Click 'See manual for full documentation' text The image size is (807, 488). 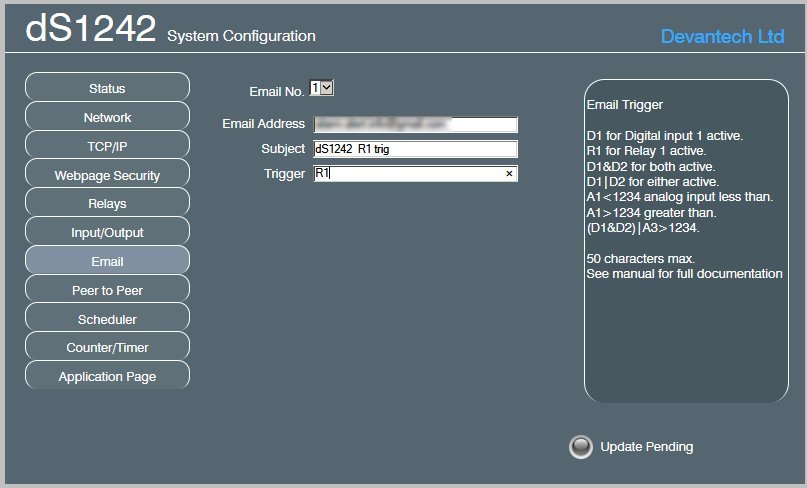click(684, 273)
